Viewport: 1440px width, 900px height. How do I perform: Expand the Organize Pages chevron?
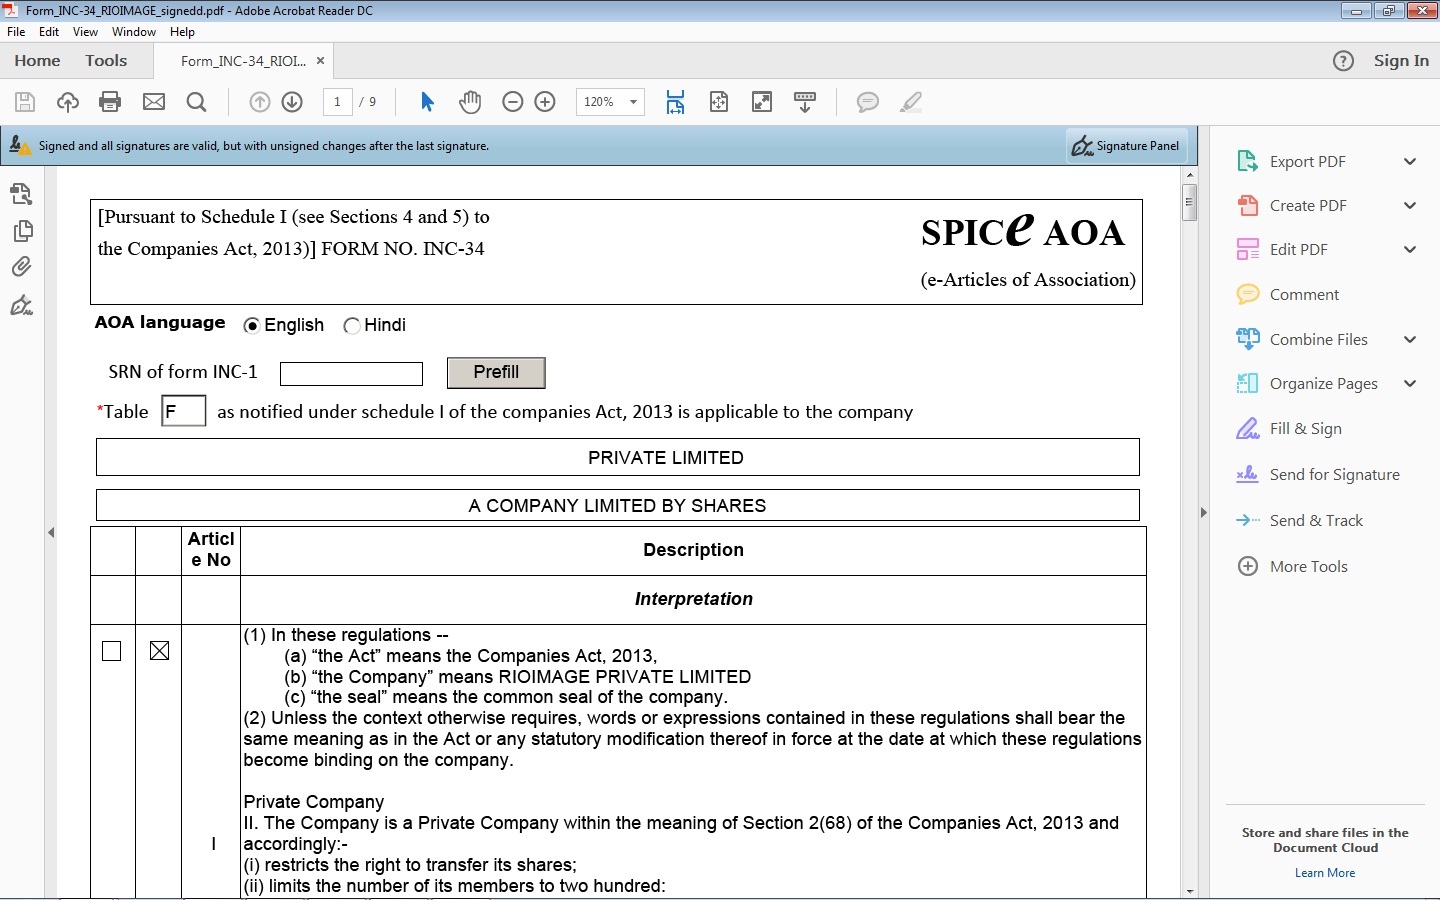point(1411,384)
